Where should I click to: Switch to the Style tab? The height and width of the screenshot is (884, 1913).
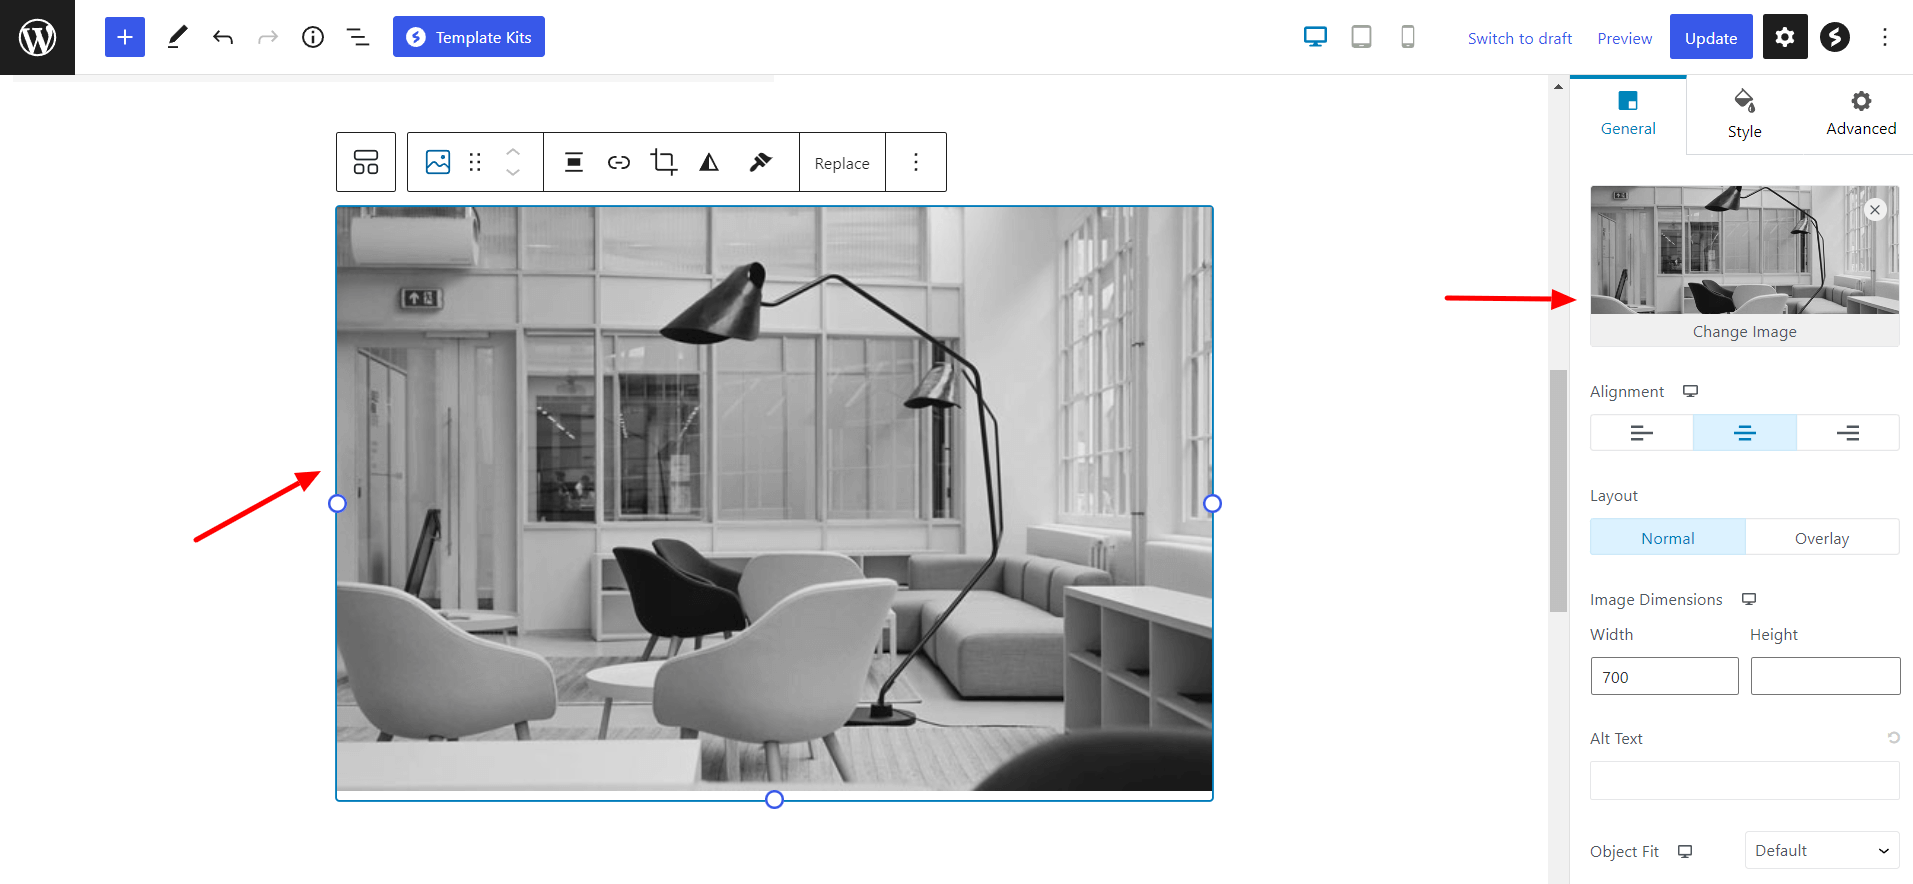point(1744,115)
